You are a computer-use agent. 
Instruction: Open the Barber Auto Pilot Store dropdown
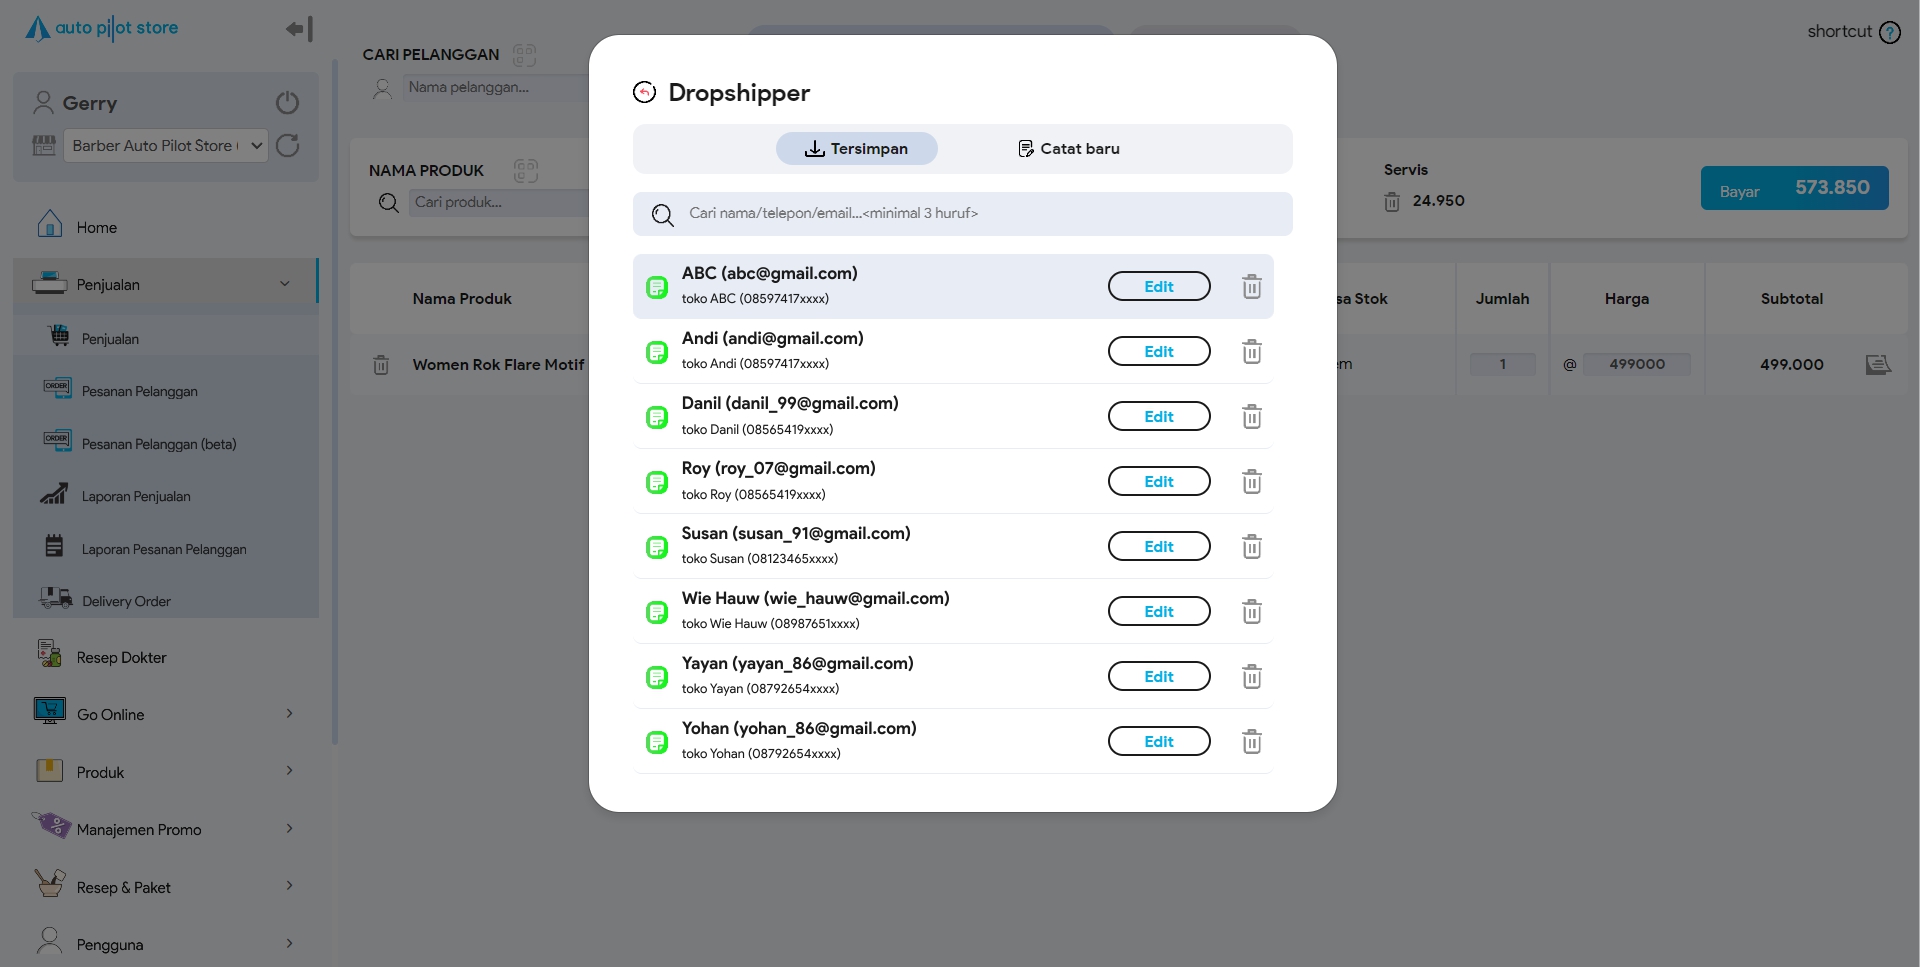pyautogui.click(x=166, y=146)
